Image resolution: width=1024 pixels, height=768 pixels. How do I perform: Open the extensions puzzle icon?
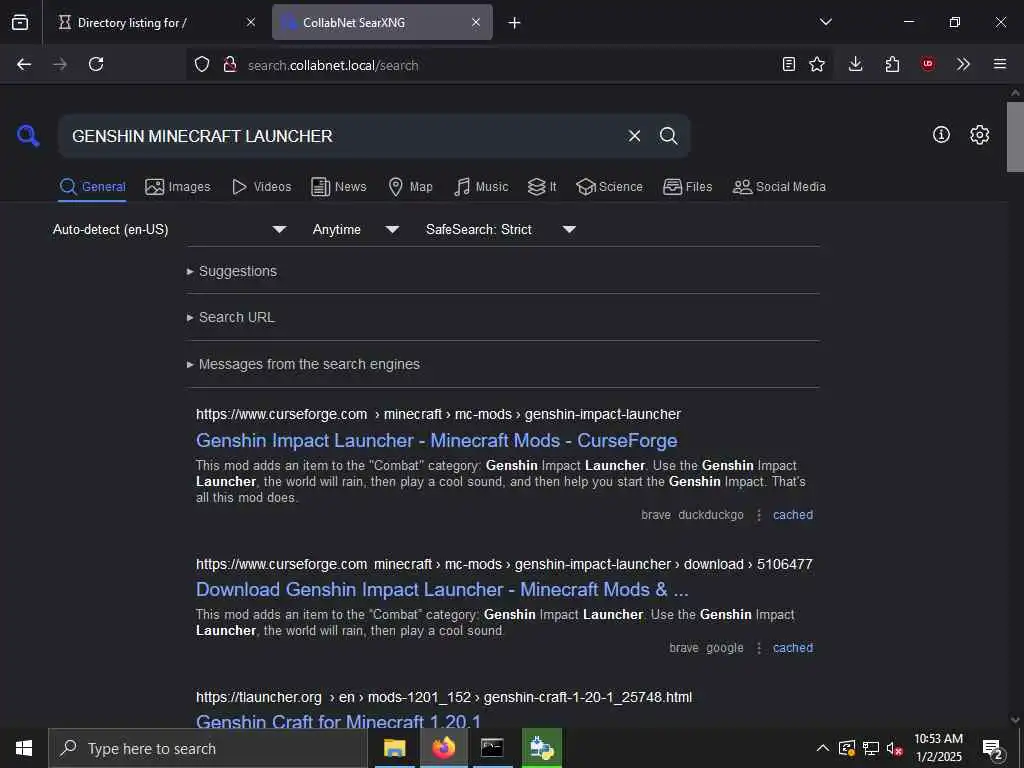coord(892,64)
